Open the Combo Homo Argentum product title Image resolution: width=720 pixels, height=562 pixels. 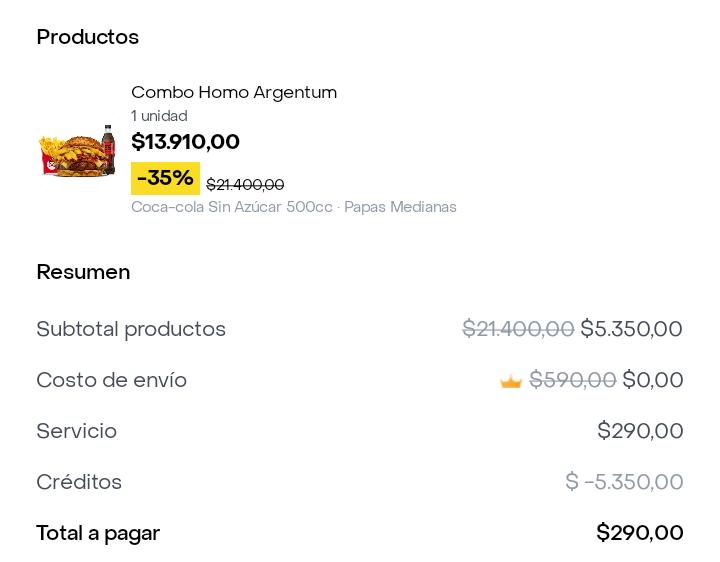click(x=234, y=92)
